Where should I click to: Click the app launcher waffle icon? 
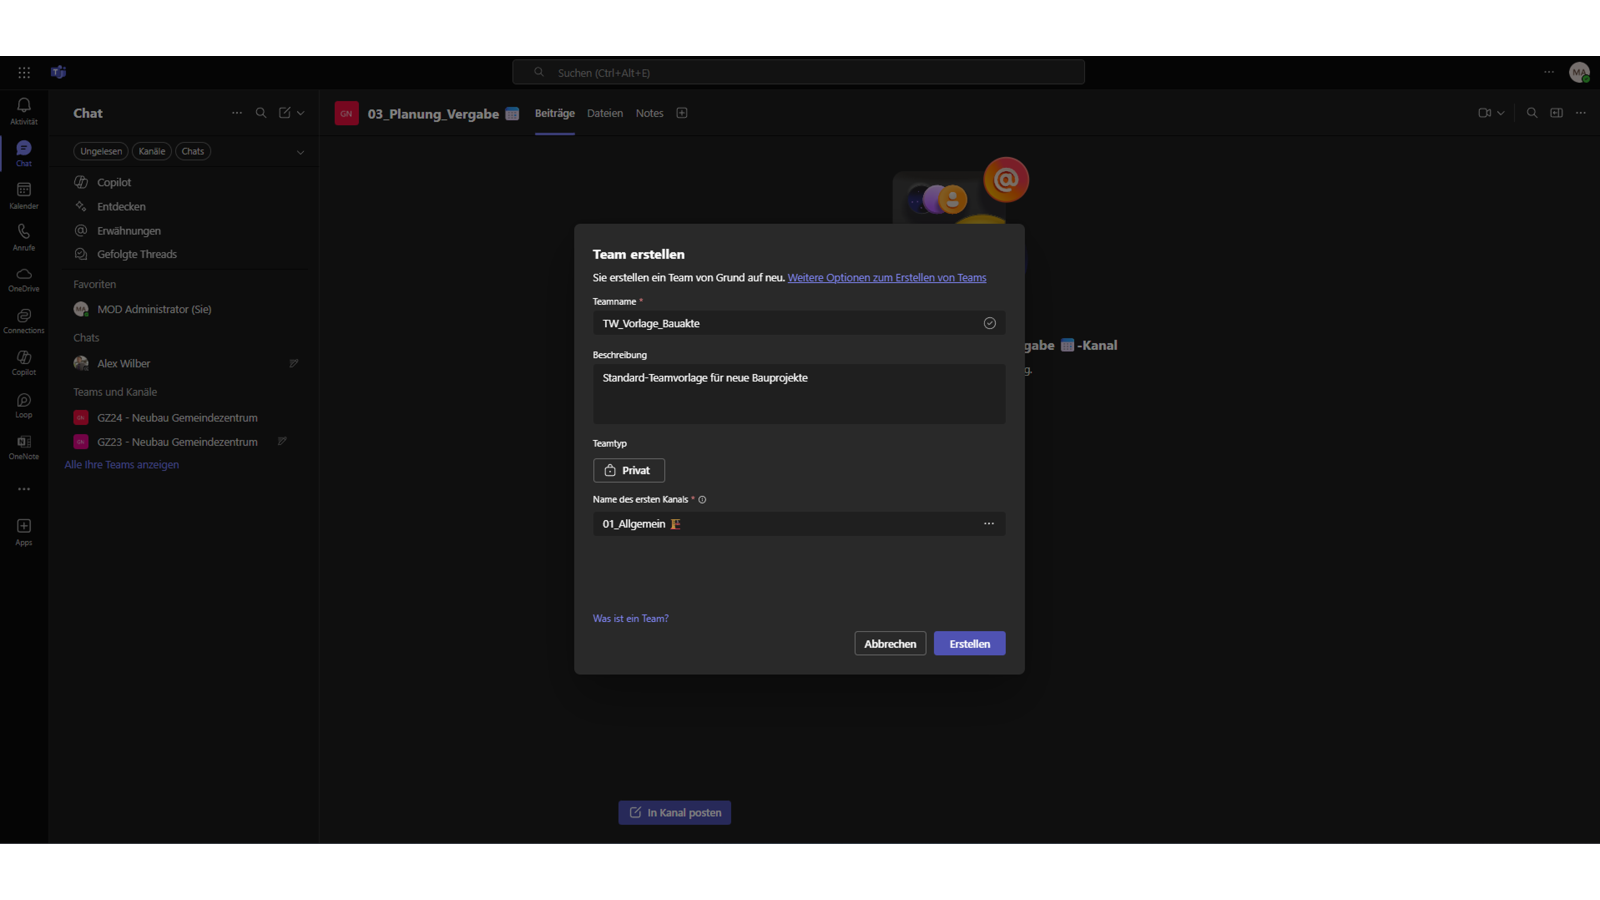coord(24,72)
